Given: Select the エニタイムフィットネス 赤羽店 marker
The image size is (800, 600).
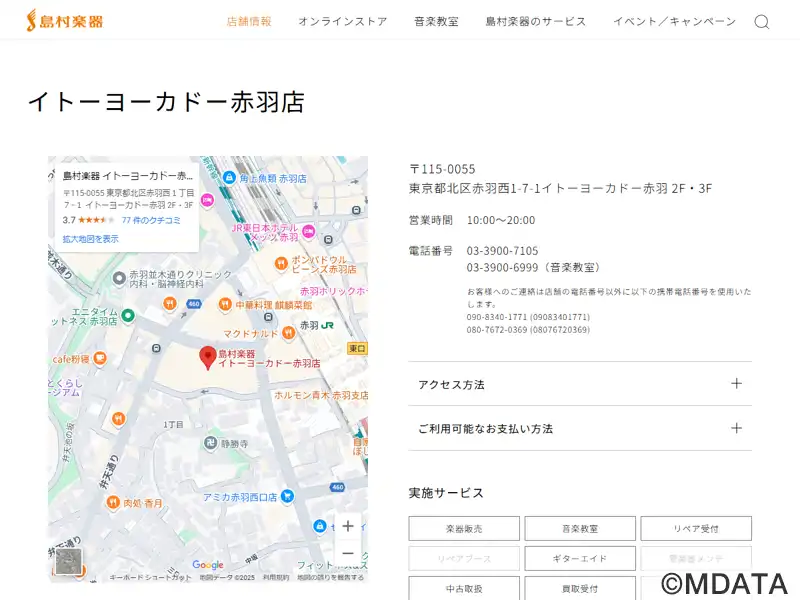Looking at the screenshot, I should [x=128, y=315].
